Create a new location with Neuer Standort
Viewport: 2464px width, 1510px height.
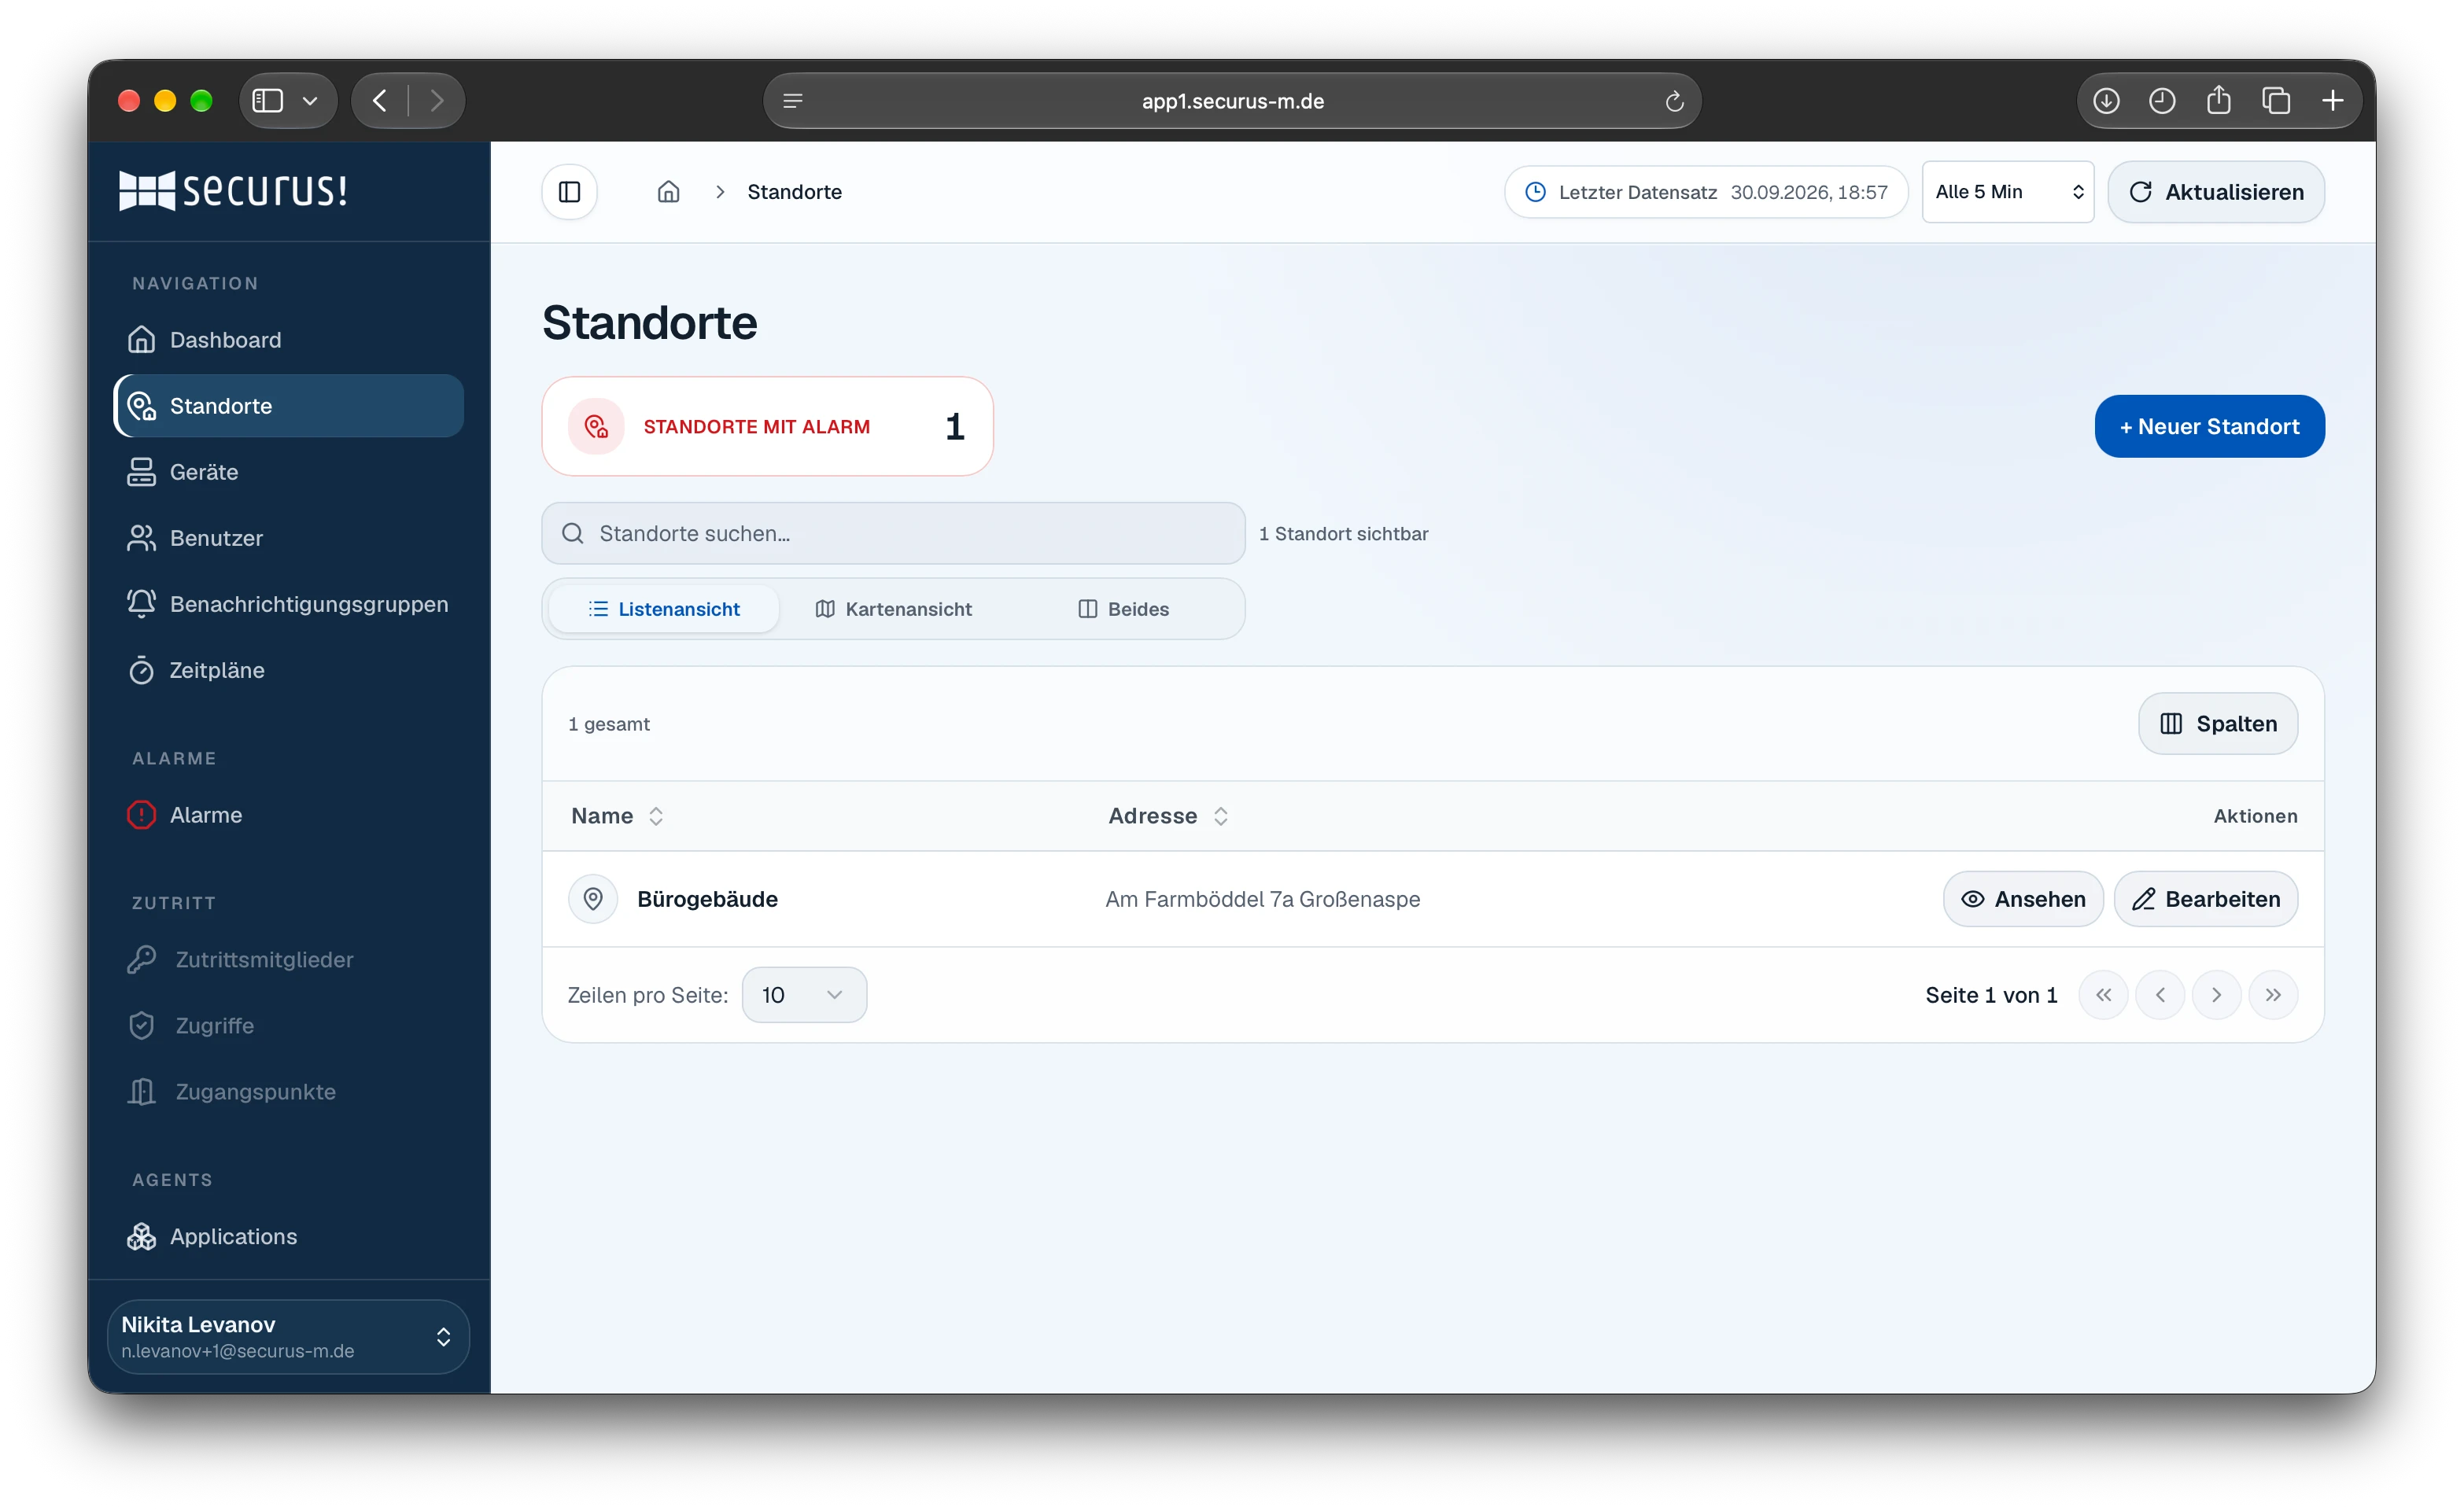pyautogui.click(x=2209, y=427)
